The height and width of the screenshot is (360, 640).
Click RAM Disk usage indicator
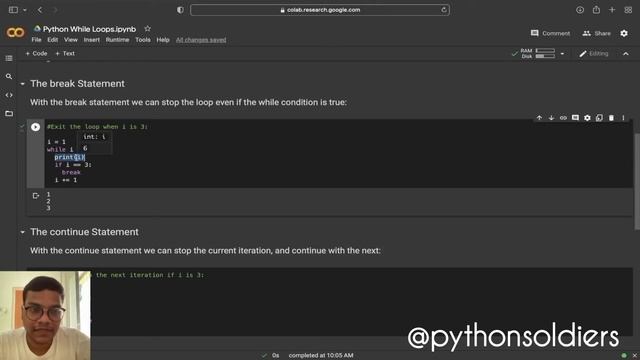pos(538,53)
